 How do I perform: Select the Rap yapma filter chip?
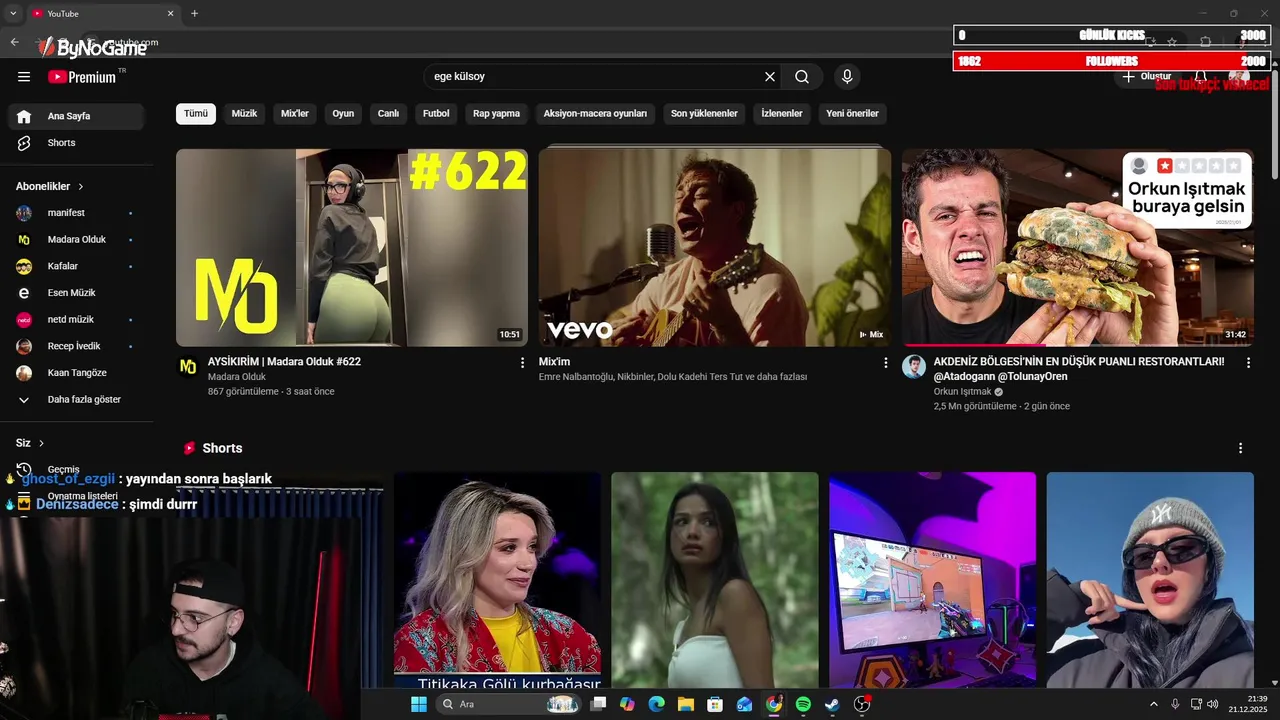click(x=496, y=114)
